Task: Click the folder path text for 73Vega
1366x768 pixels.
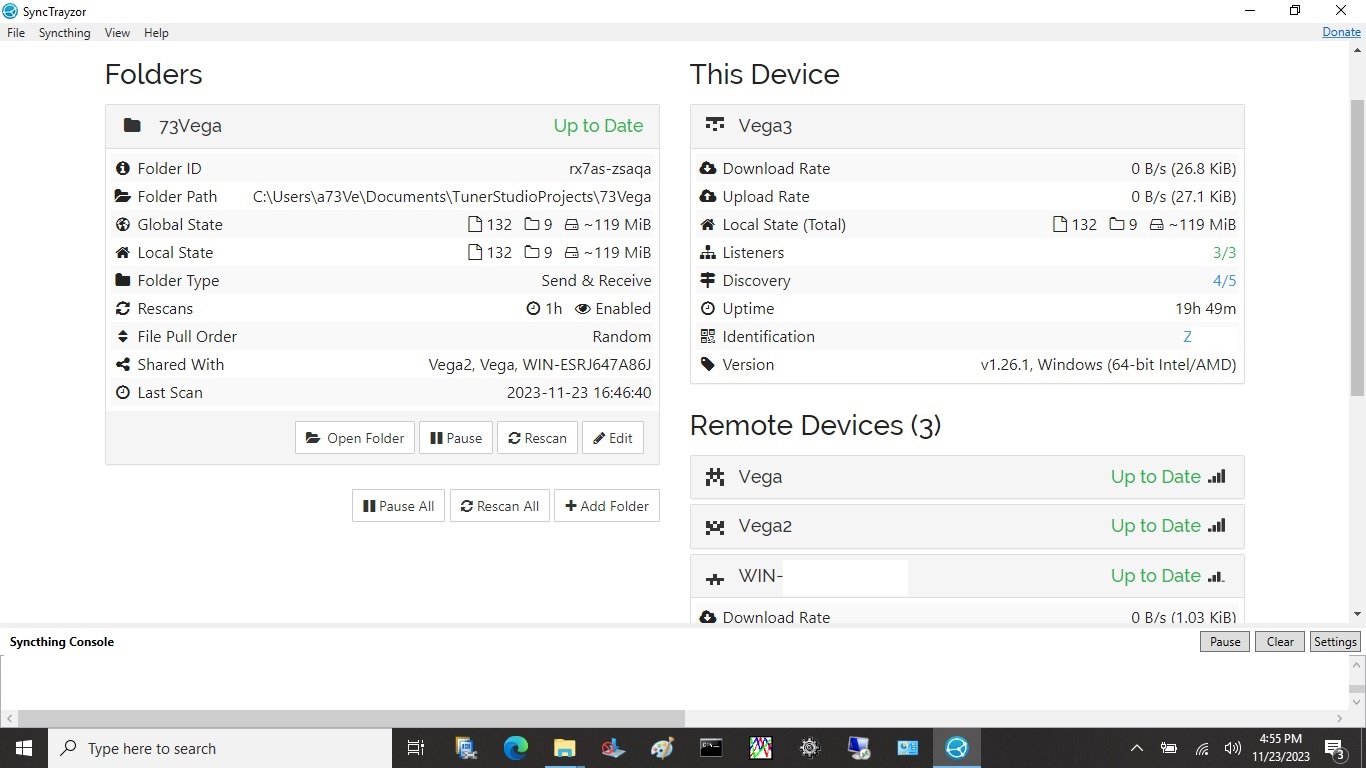Action: 452,197
